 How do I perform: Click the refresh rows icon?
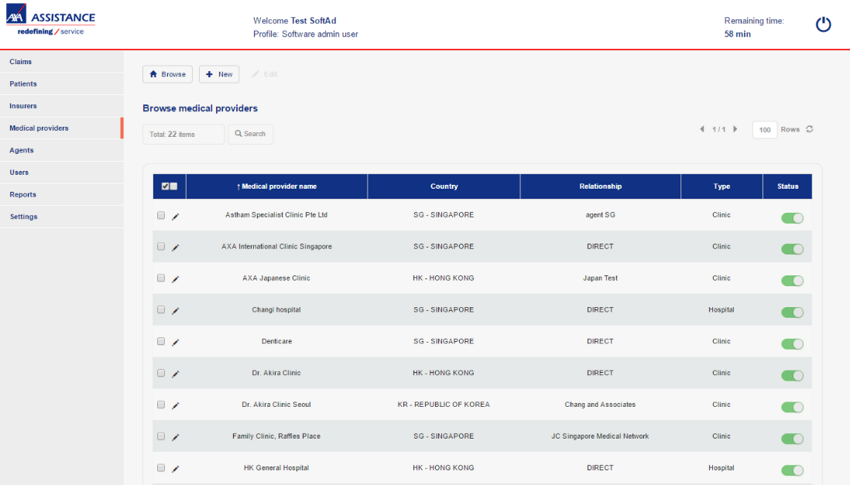coord(809,129)
